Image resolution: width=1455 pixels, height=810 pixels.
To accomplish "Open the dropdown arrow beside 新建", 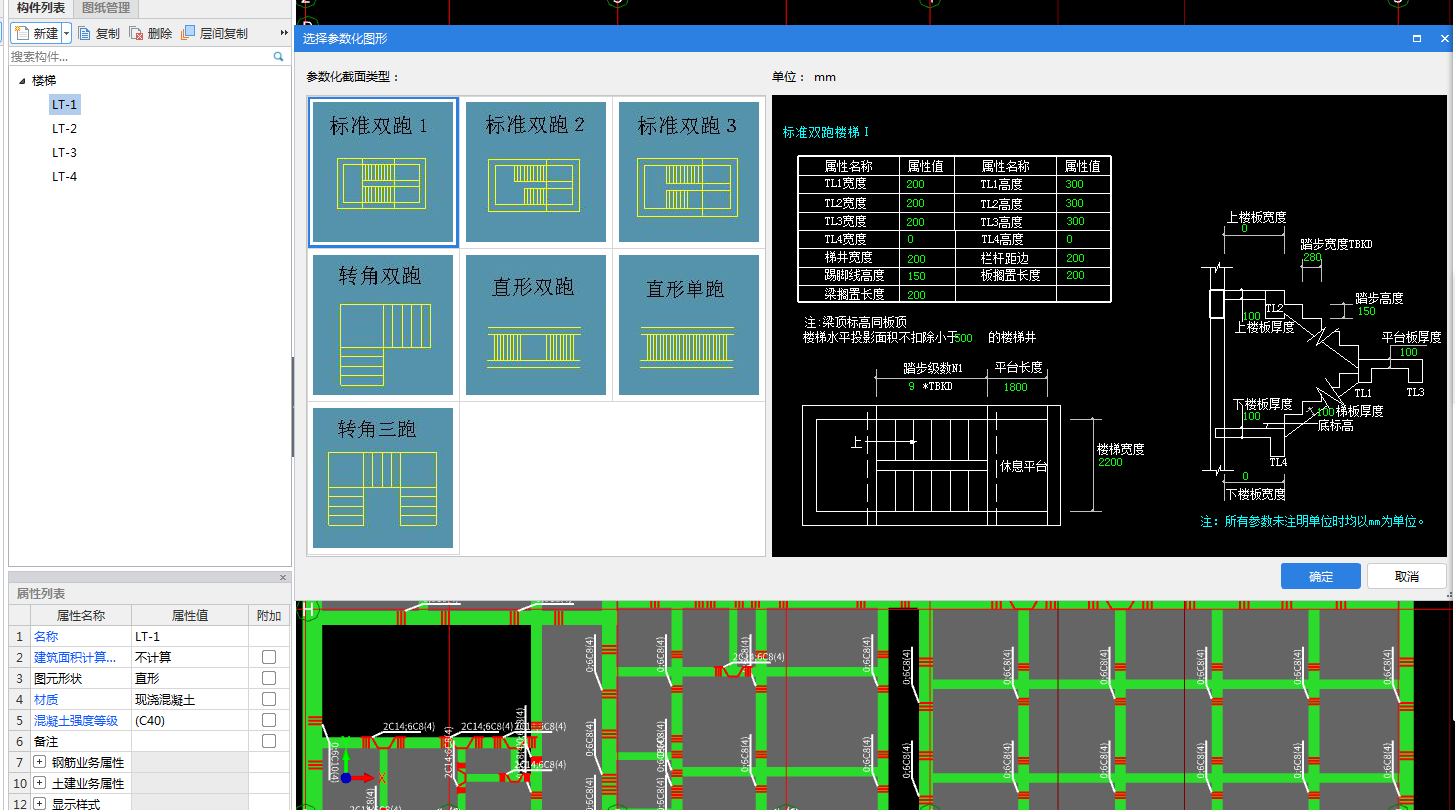I will [x=67, y=33].
